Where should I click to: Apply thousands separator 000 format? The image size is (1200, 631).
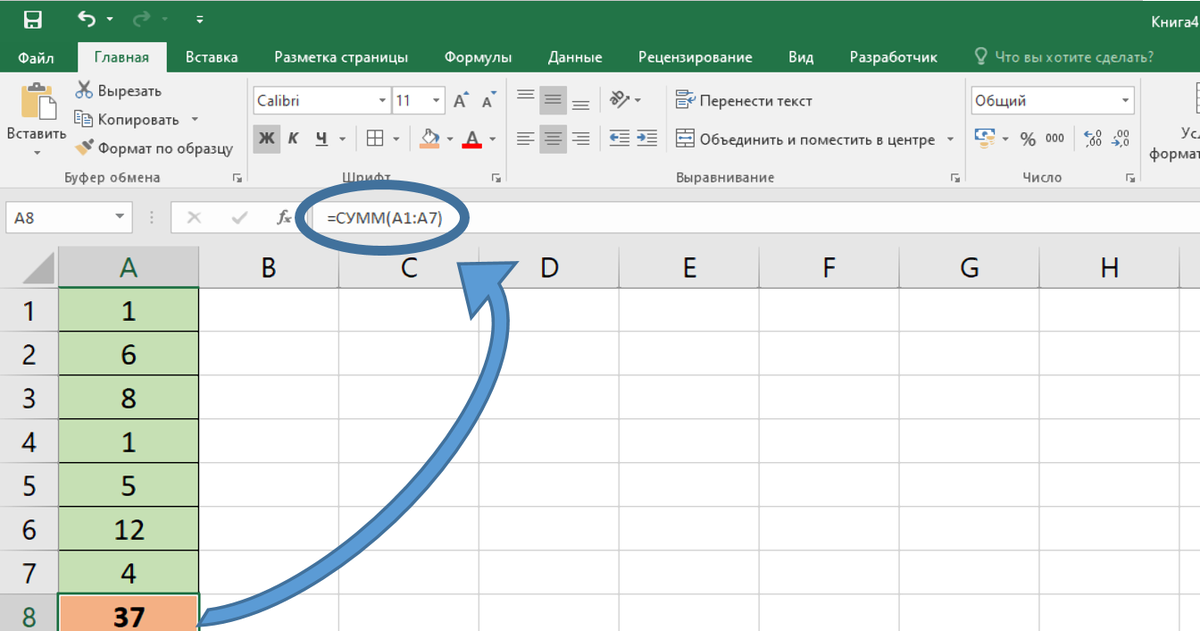pyautogui.click(x=1055, y=139)
